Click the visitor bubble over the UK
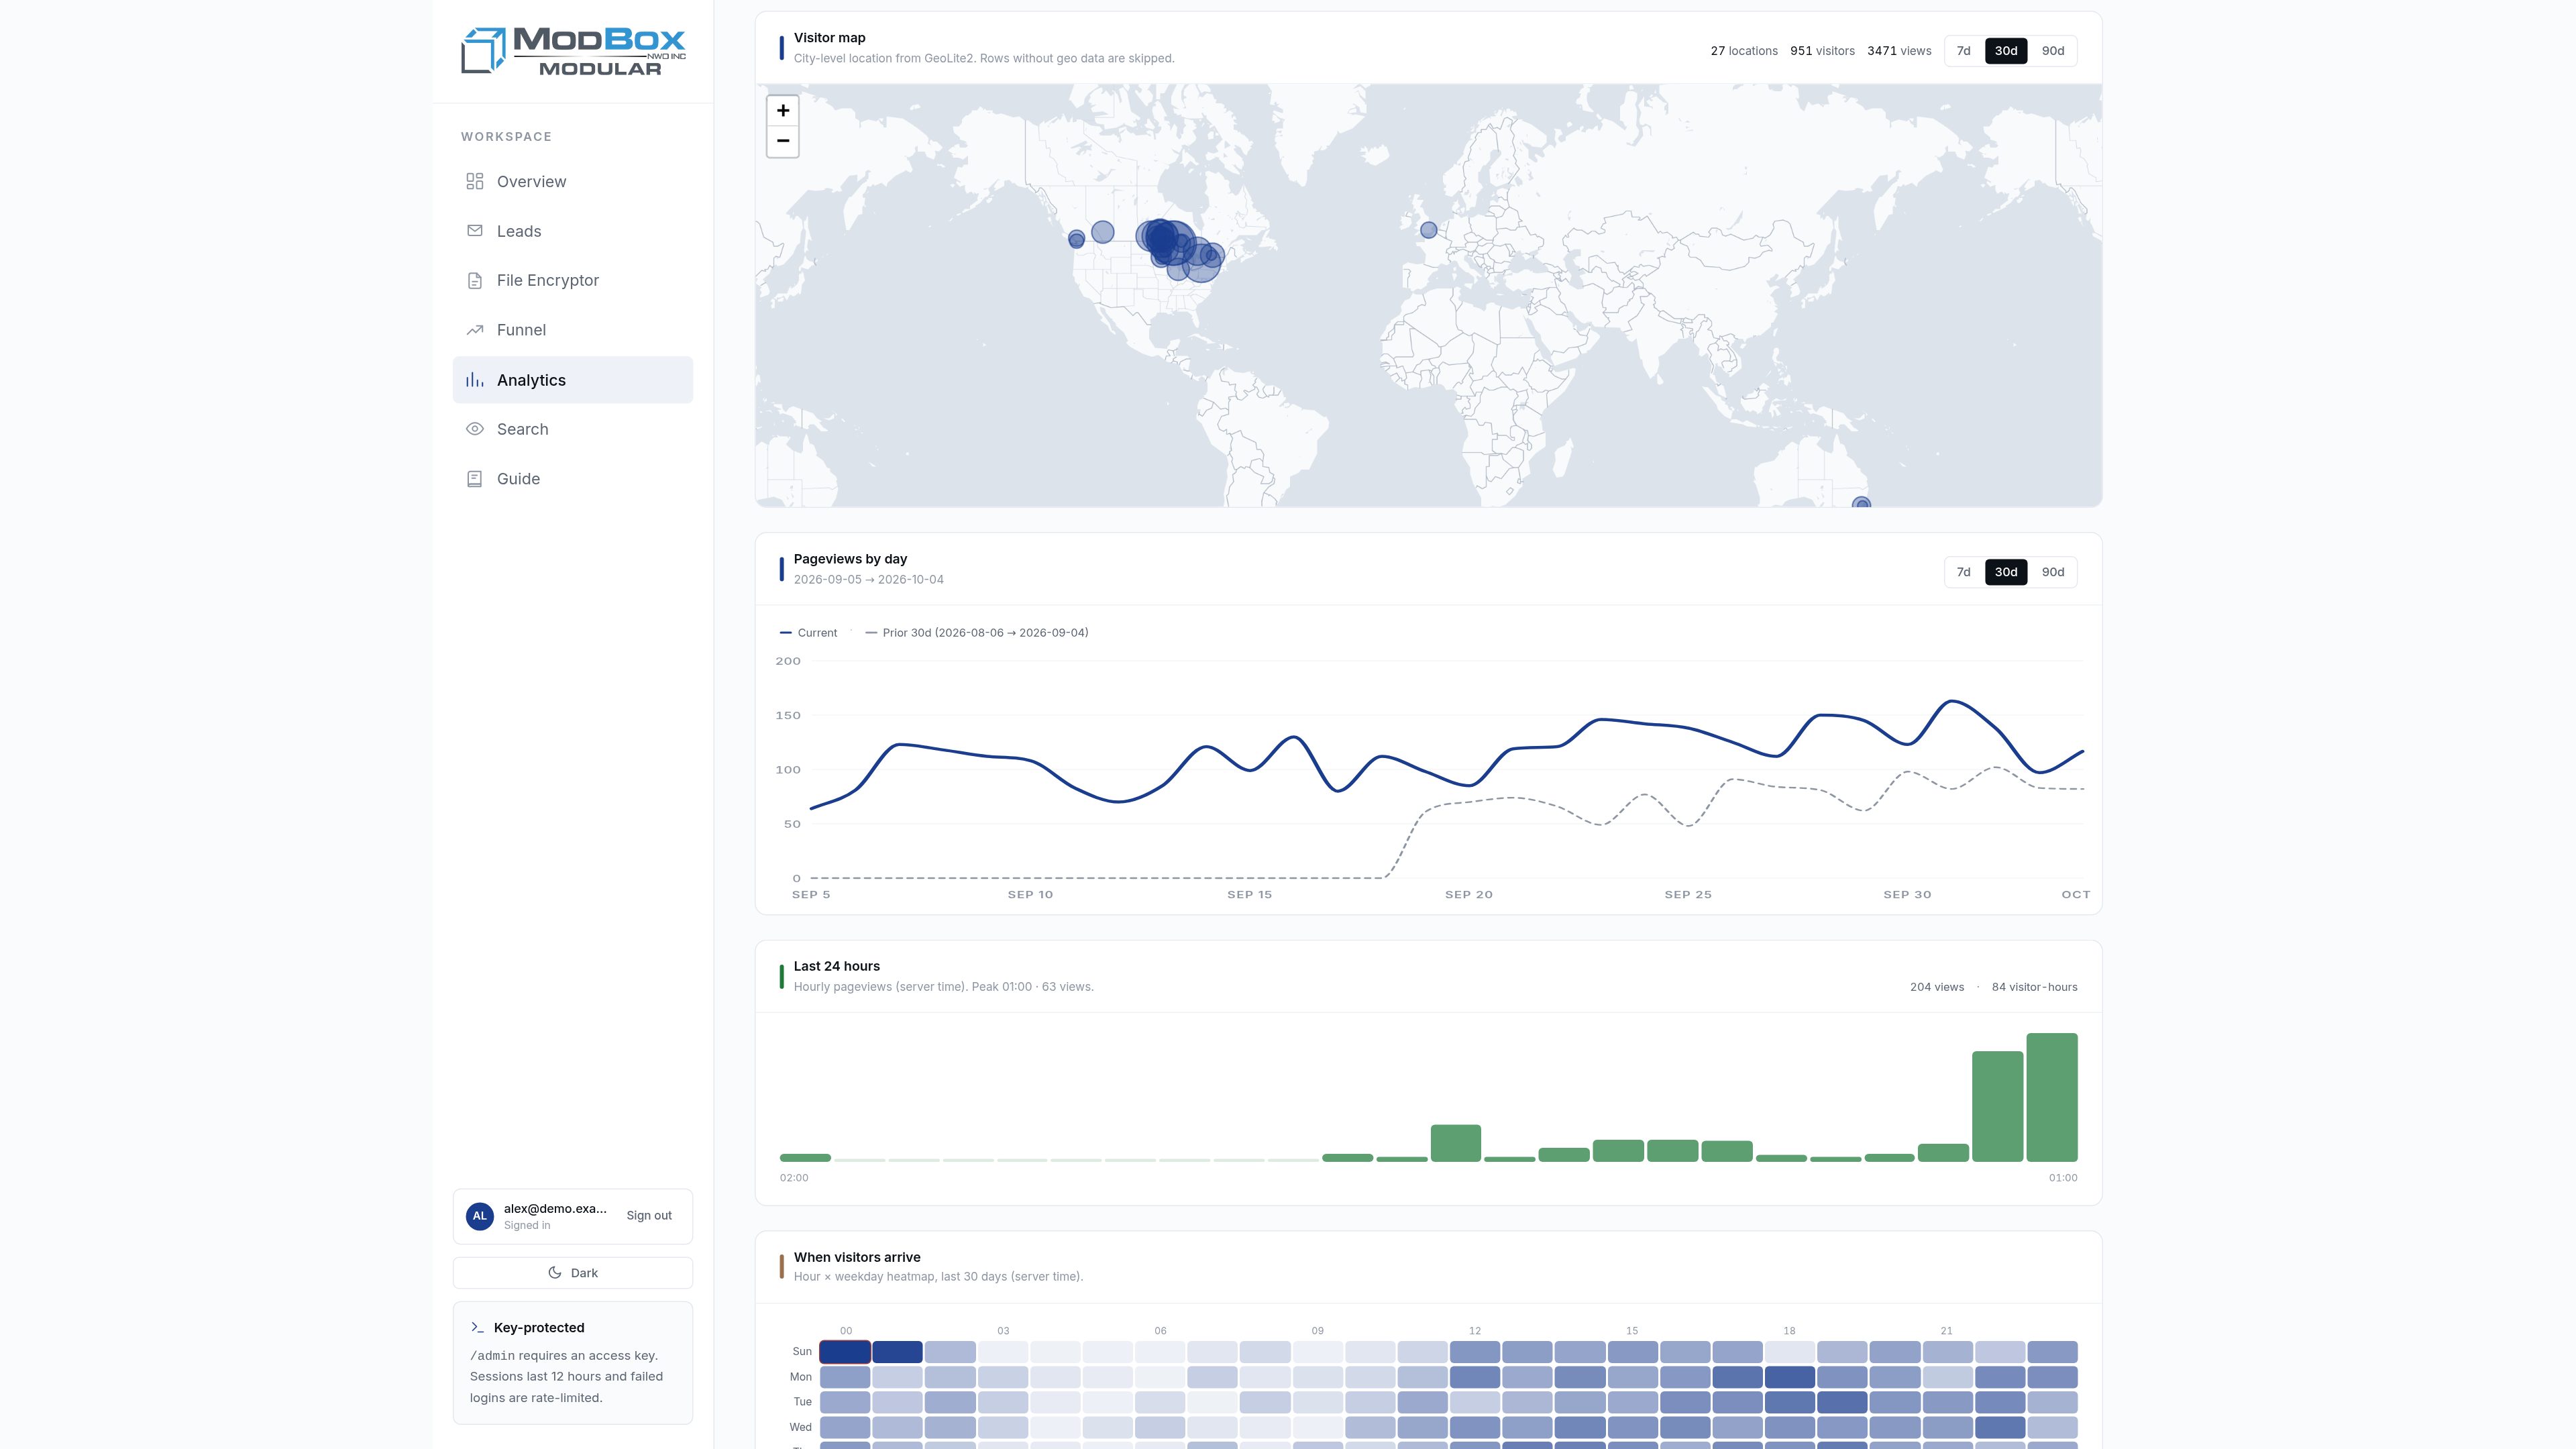This screenshot has height=1449, width=2576. [1429, 230]
